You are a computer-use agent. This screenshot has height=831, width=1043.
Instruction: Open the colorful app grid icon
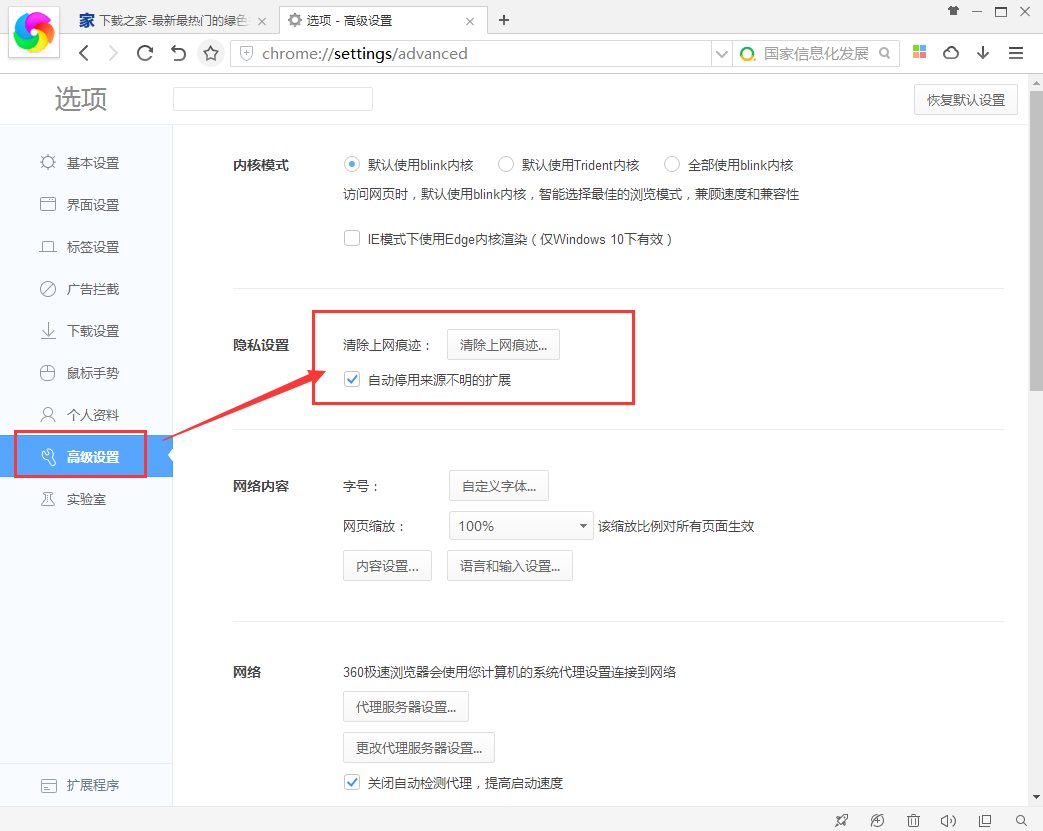coord(919,52)
